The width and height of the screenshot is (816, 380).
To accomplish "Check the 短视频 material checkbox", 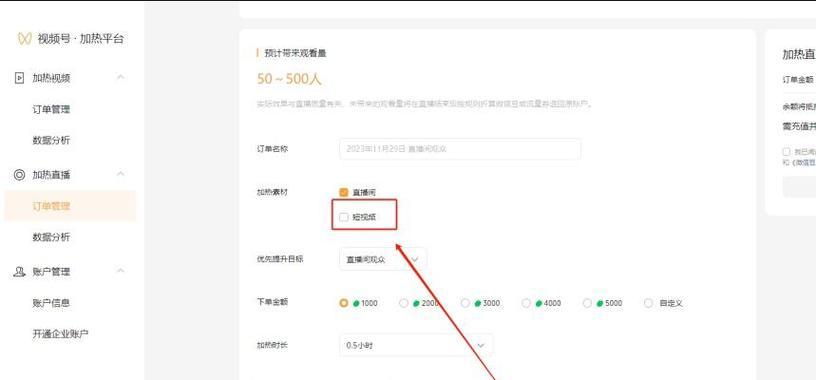I will click(x=343, y=217).
